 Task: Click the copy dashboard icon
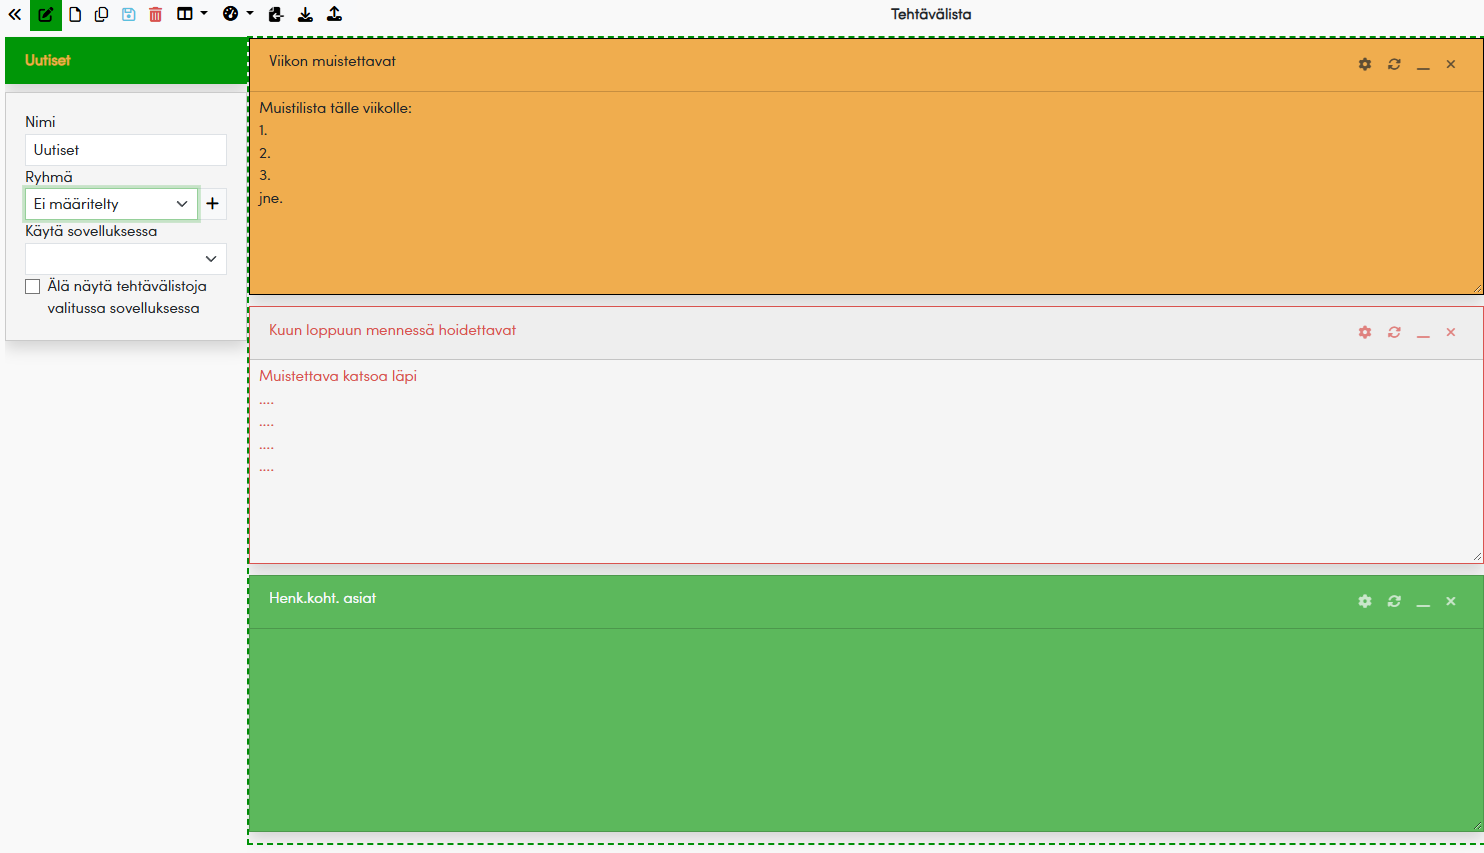[x=101, y=15]
